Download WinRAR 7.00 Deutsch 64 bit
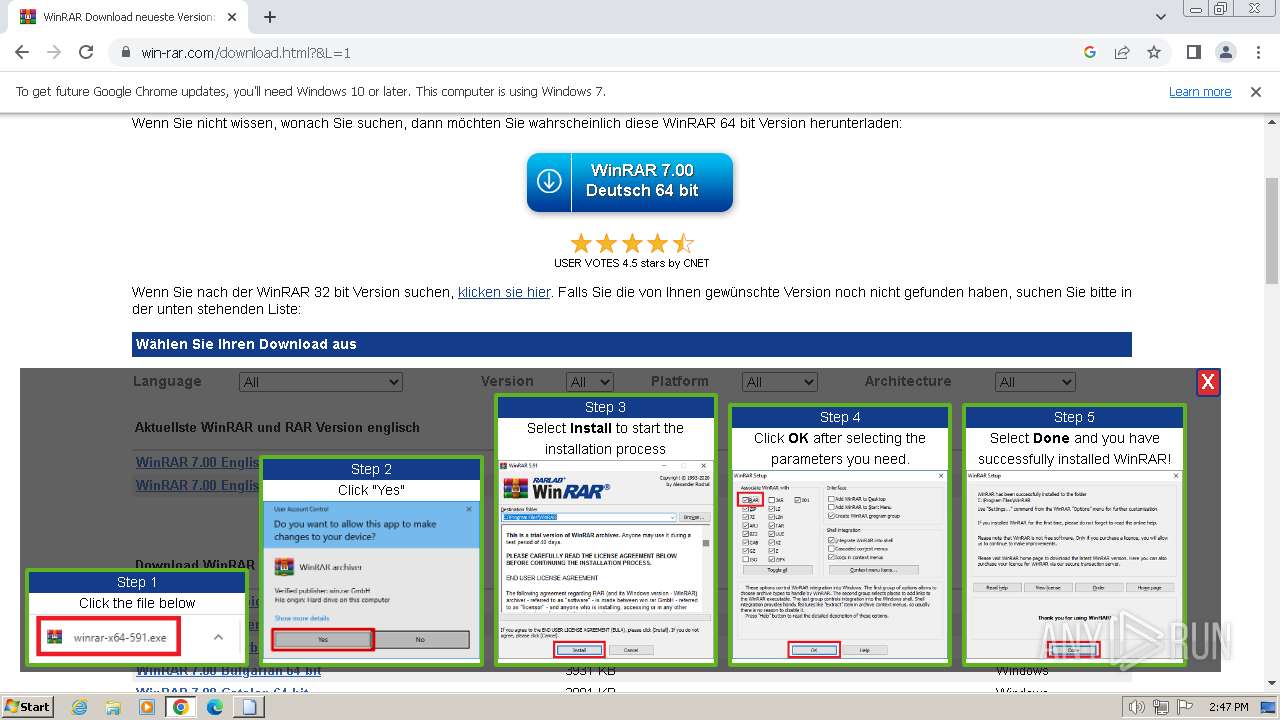Screen dimensions: 1280x720 630,181
